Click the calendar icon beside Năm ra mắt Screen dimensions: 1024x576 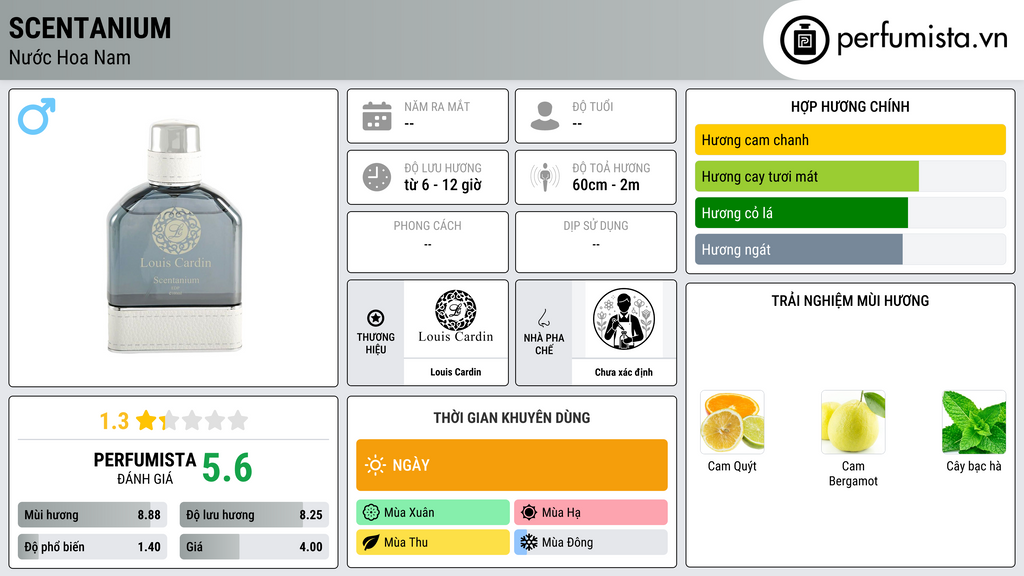pos(377,116)
